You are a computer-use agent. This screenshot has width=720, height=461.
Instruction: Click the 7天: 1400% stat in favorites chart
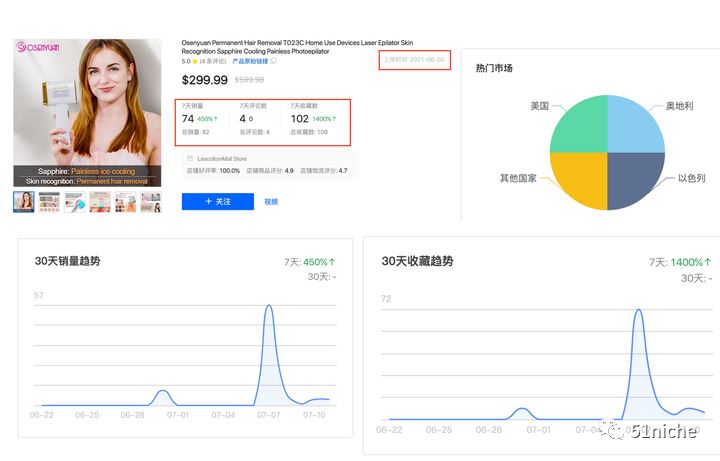[681, 262]
